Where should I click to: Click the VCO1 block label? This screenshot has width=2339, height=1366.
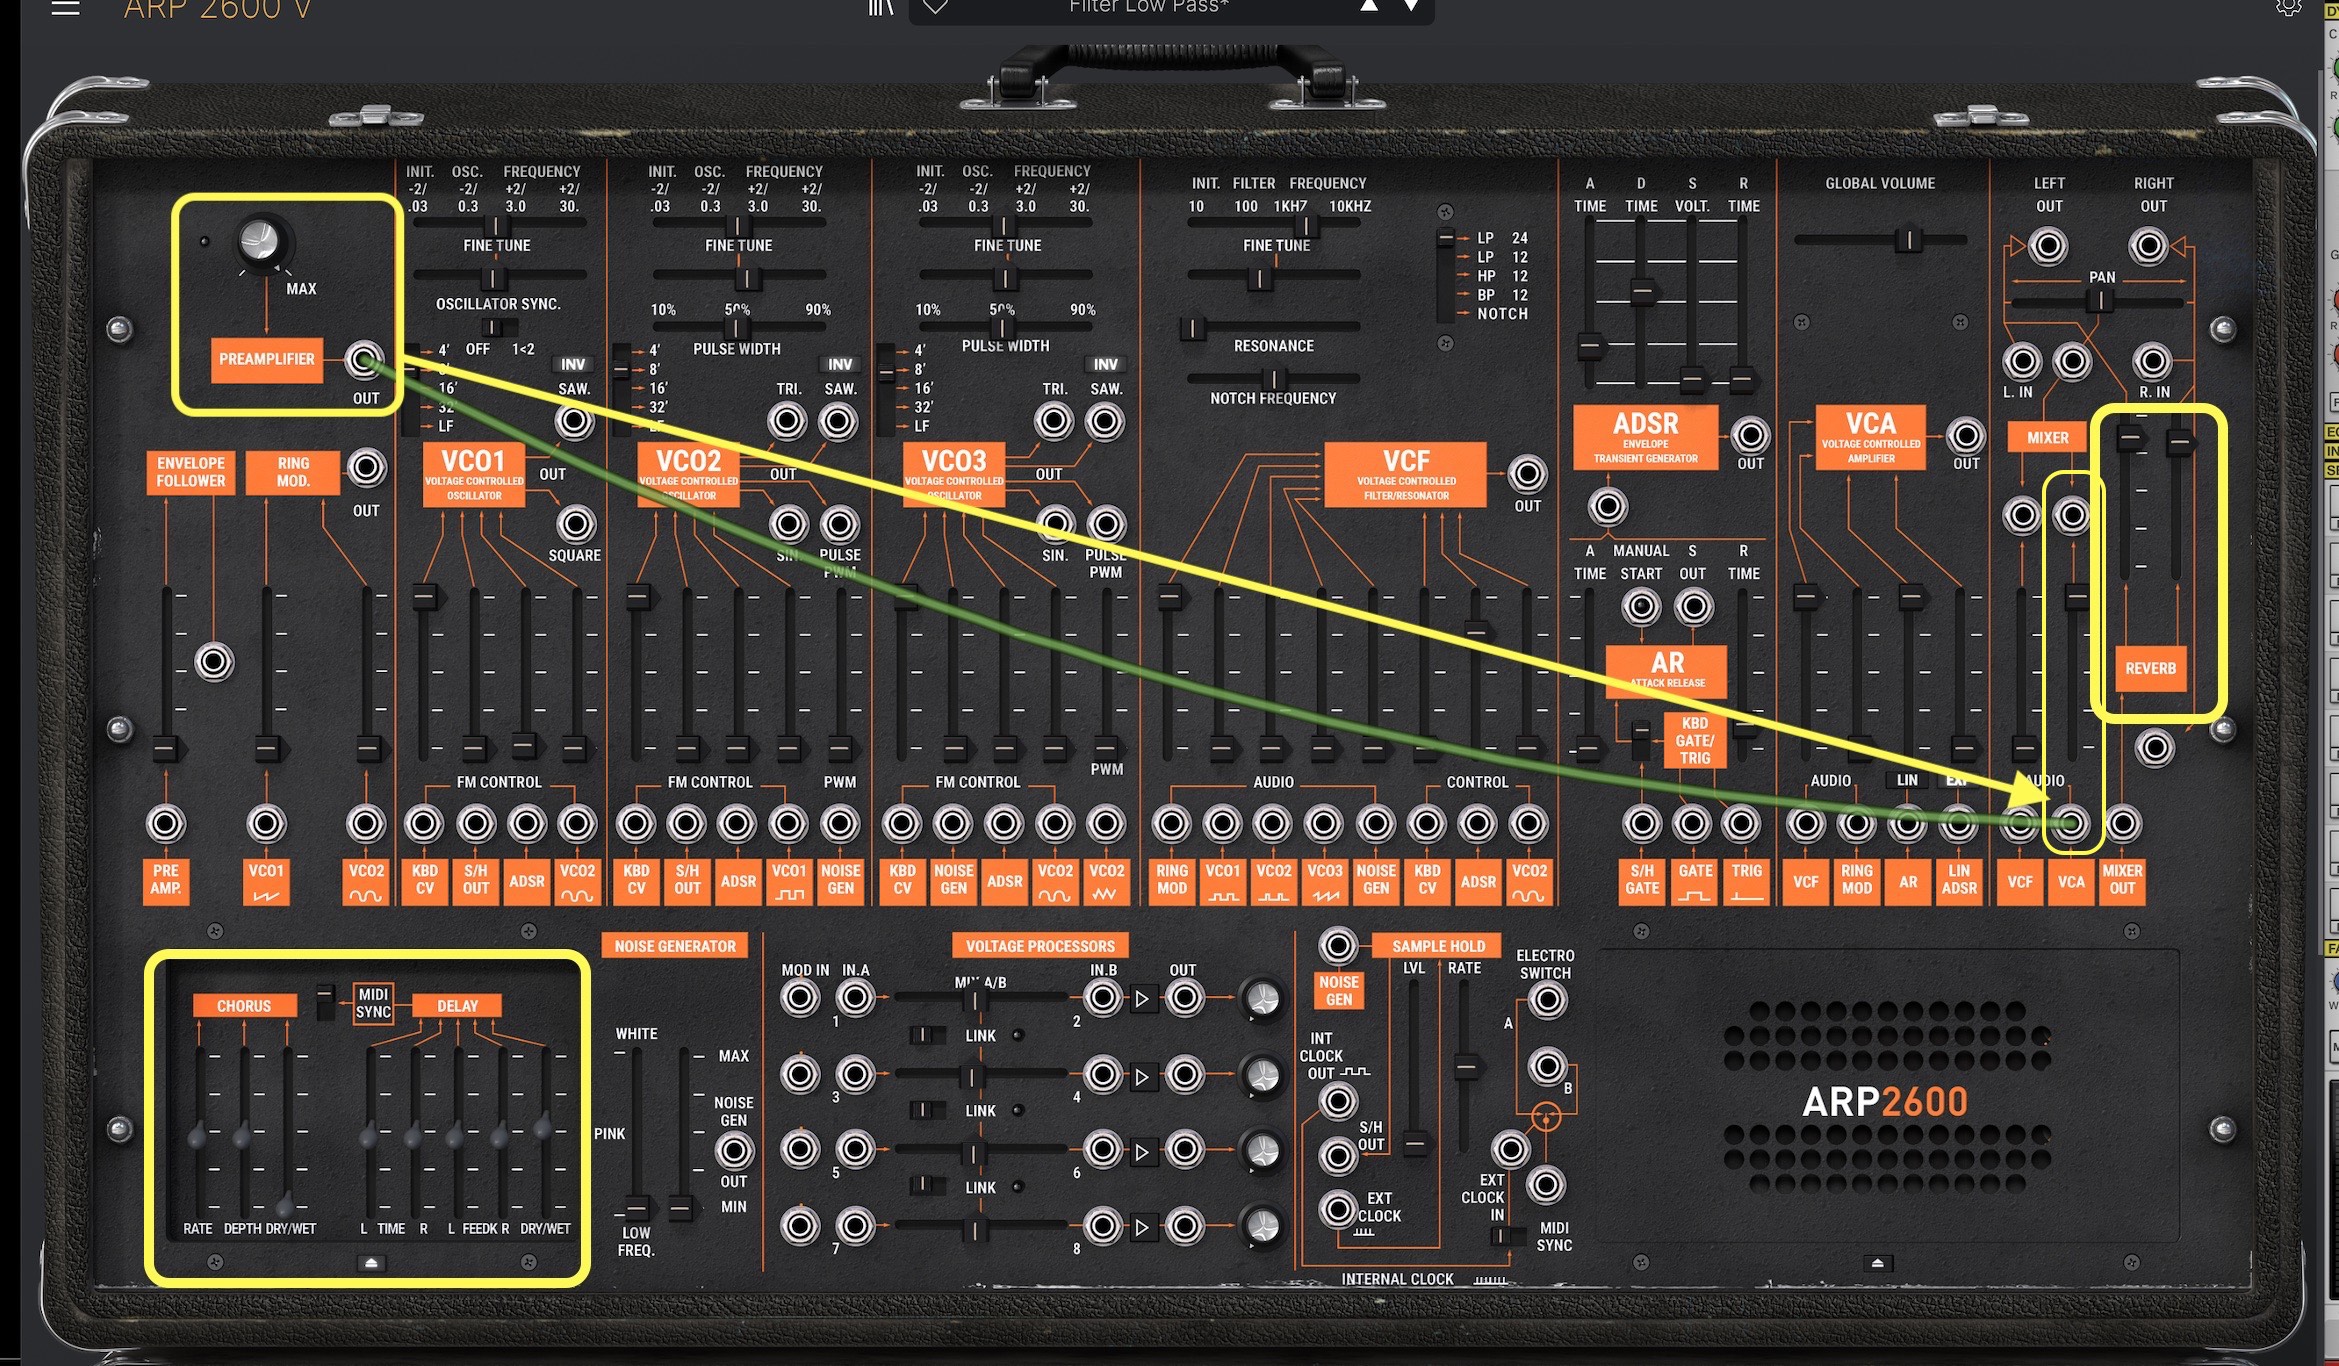(x=474, y=474)
